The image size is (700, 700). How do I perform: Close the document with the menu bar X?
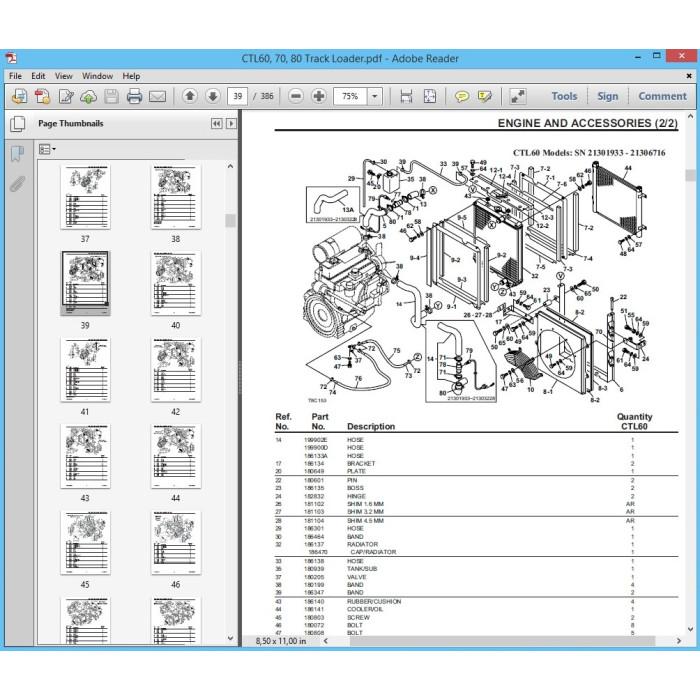pyautogui.click(x=689, y=76)
